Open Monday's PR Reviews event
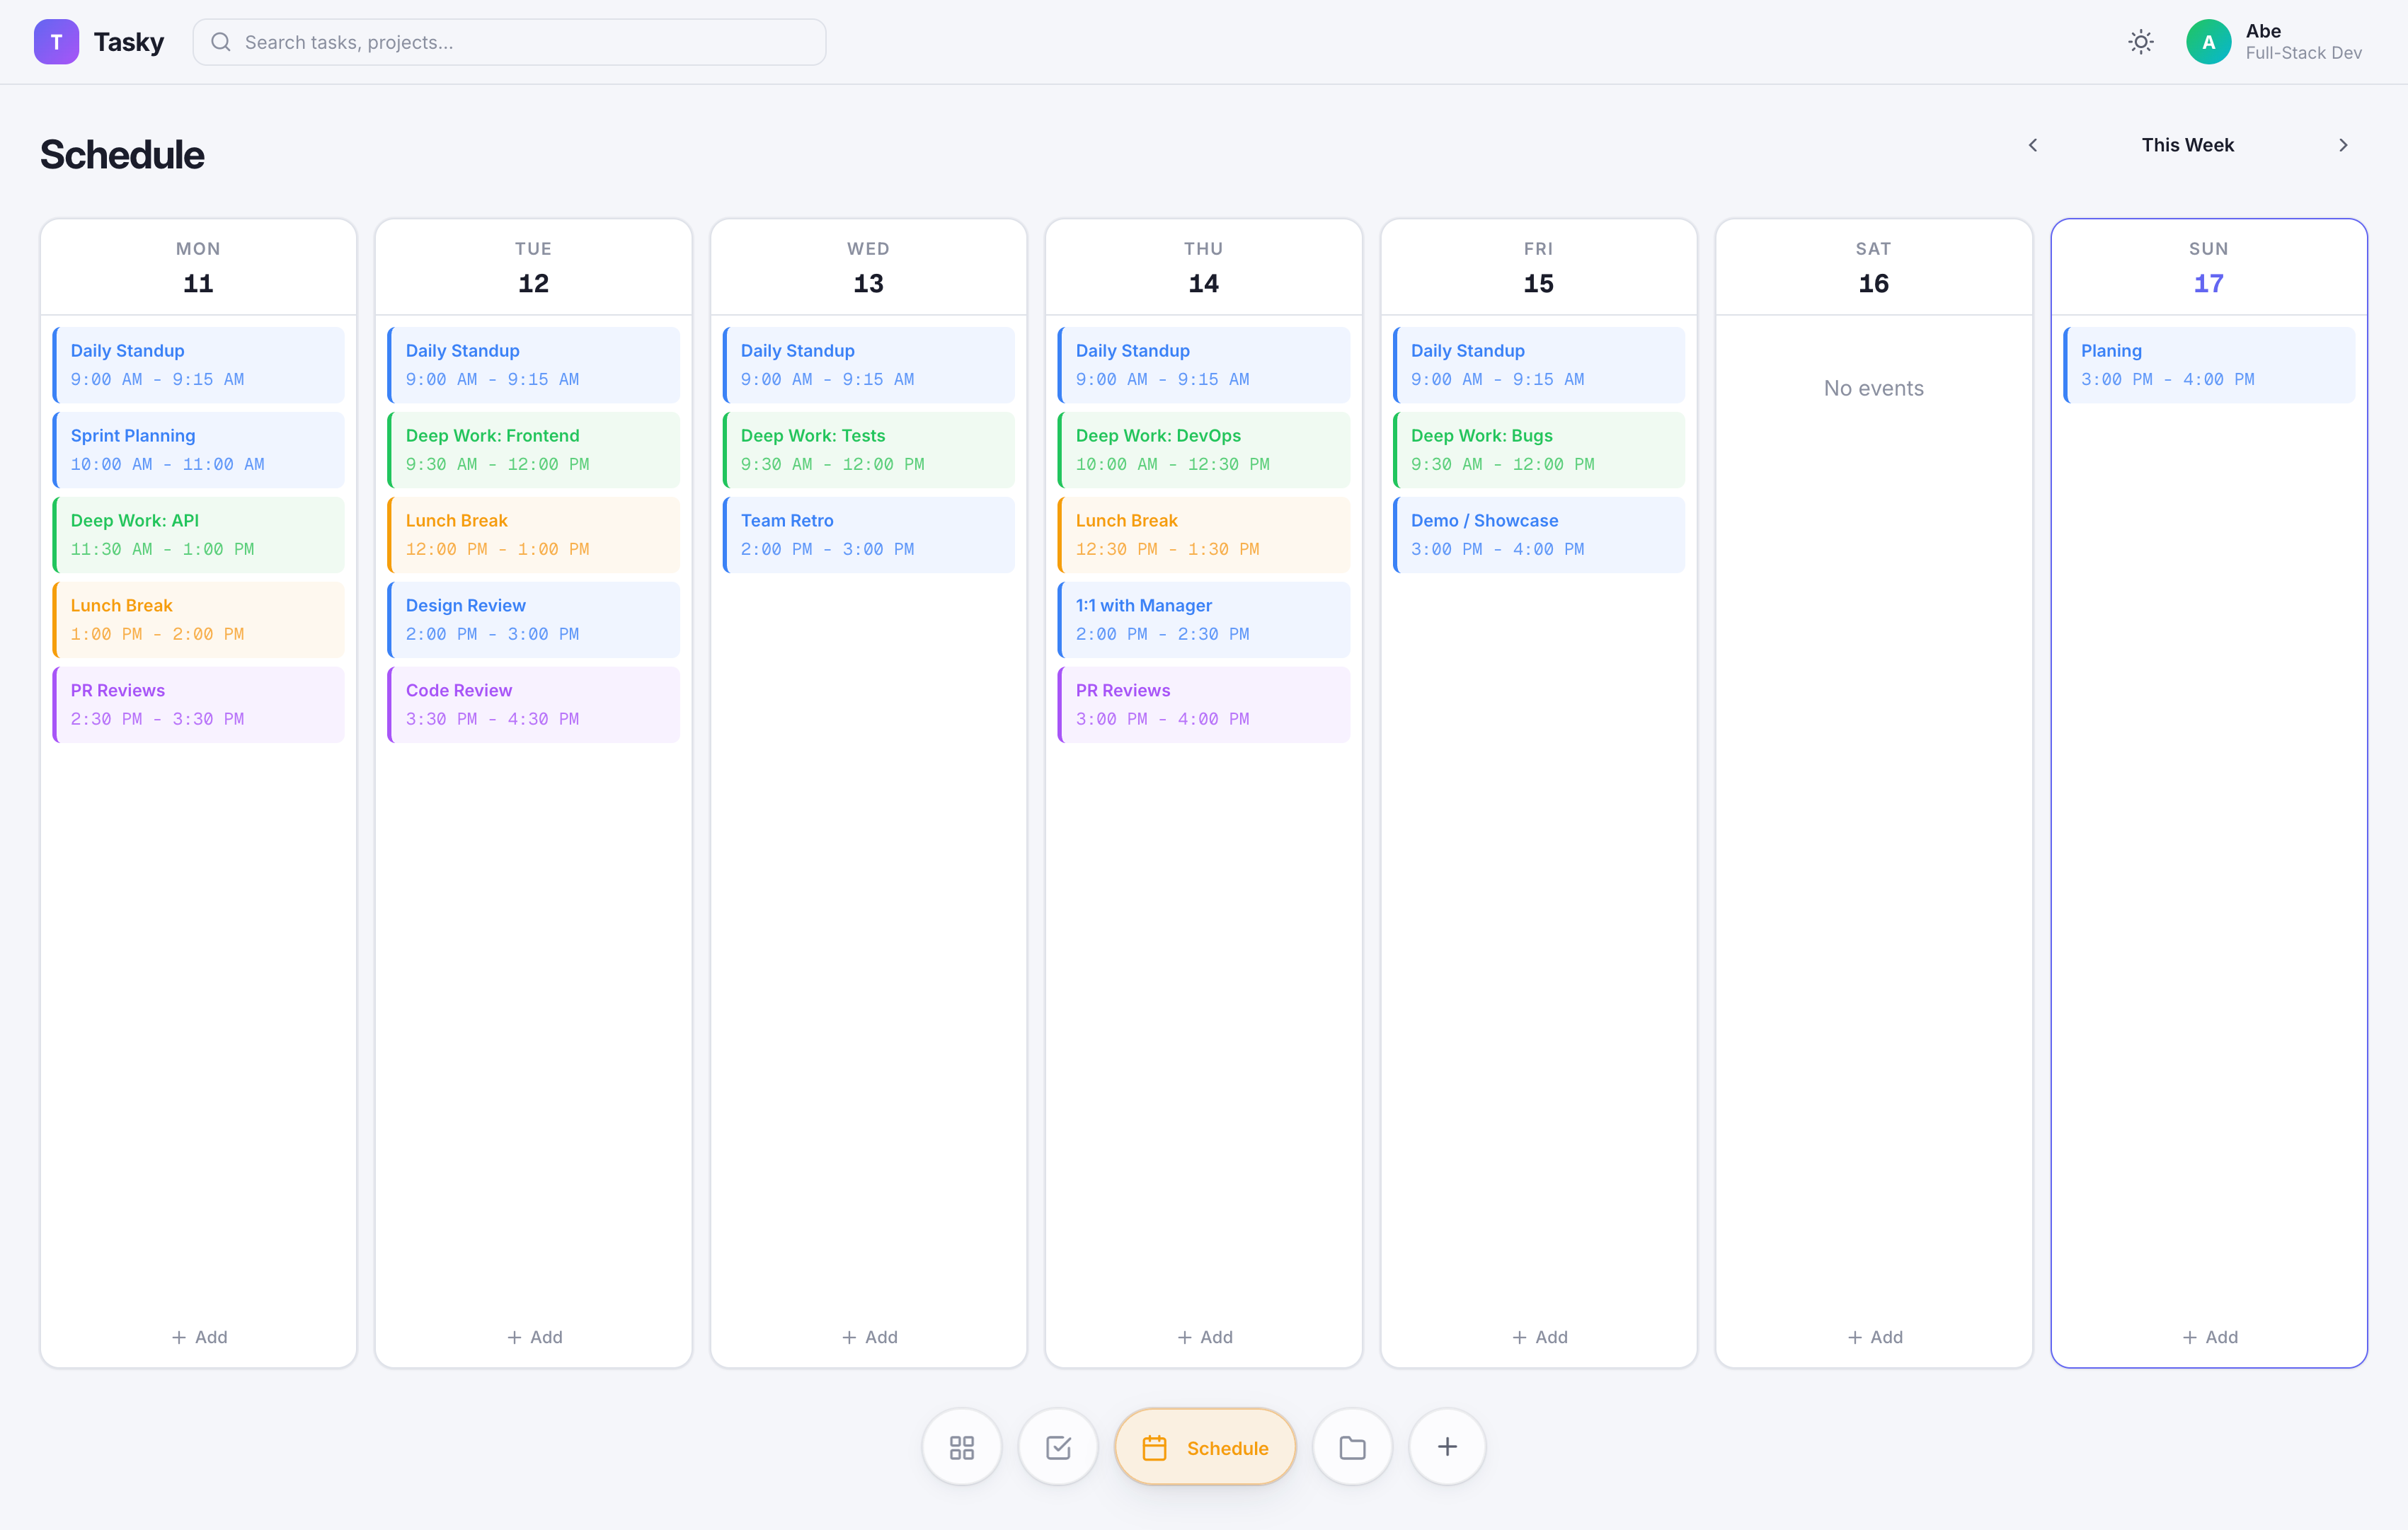The height and width of the screenshot is (1530, 2408). click(x=199, y=705)
